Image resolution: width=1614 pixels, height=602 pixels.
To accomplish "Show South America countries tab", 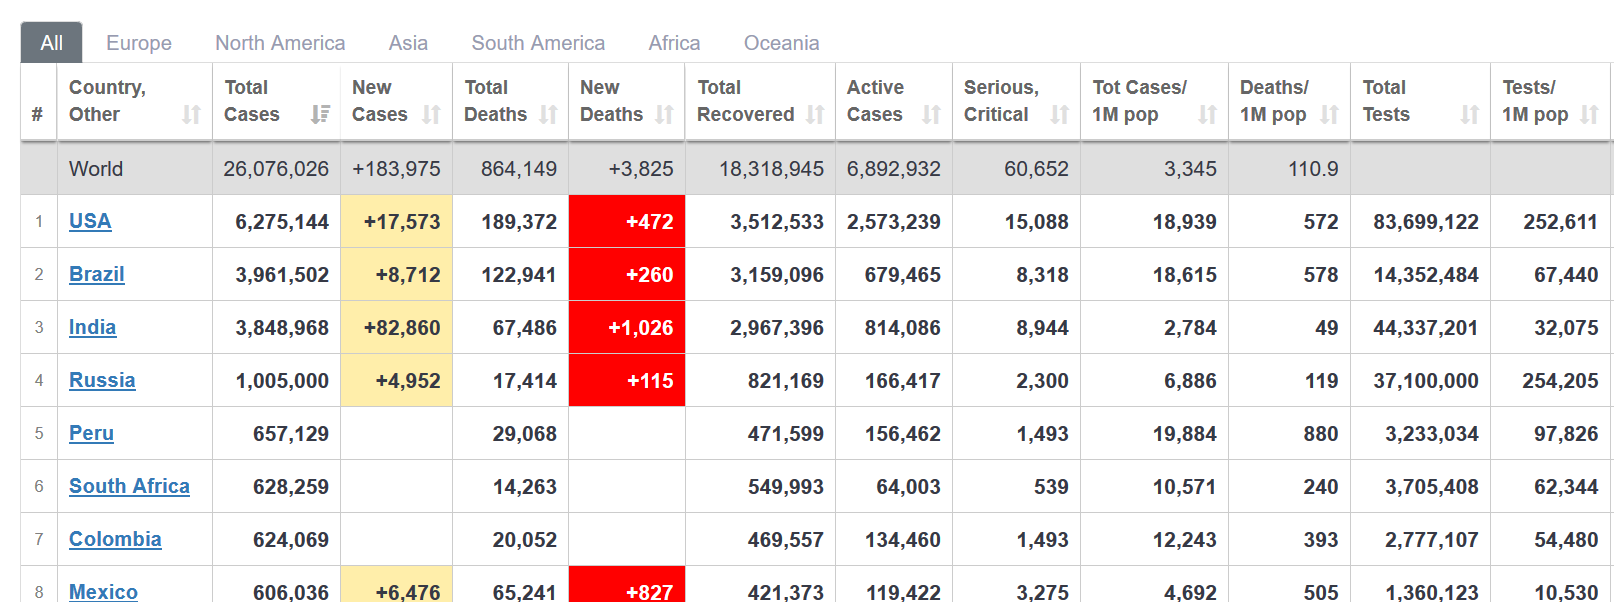I will coord(538,43).
